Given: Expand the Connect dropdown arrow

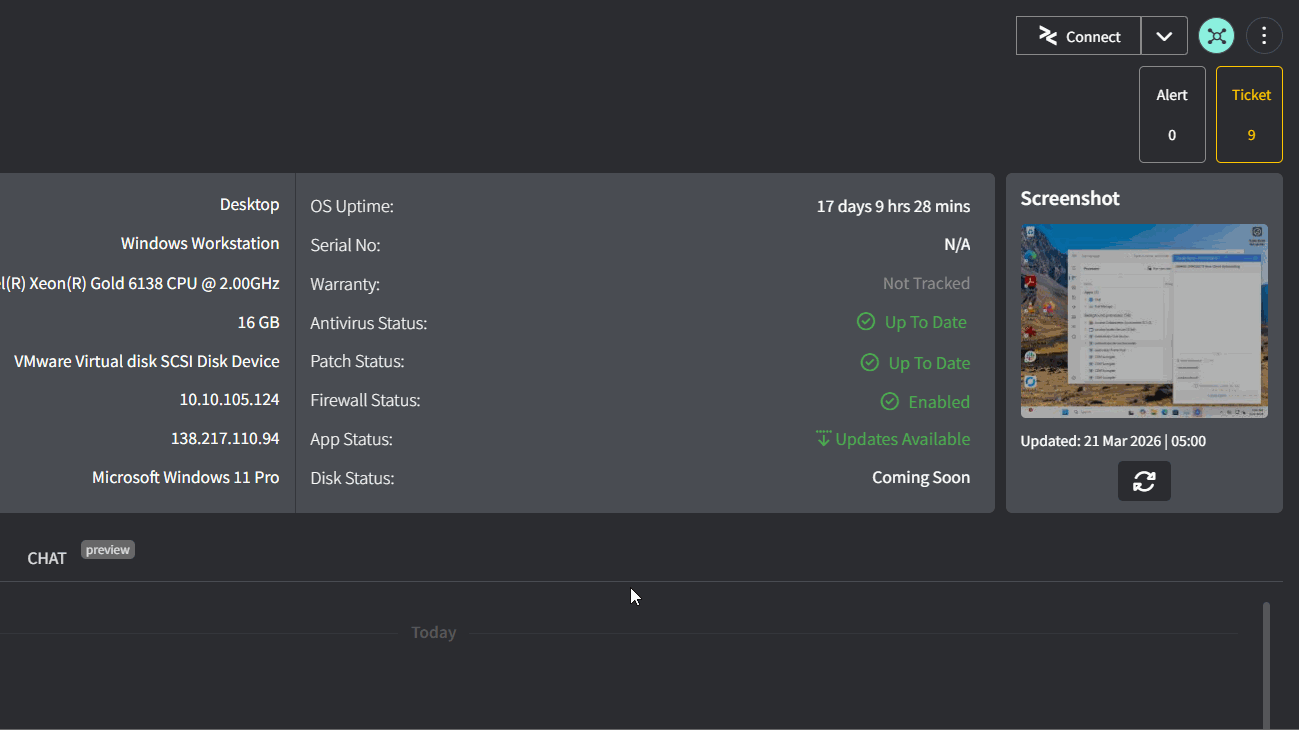Looking at the screenshot, I should (x=1164, y=36).
